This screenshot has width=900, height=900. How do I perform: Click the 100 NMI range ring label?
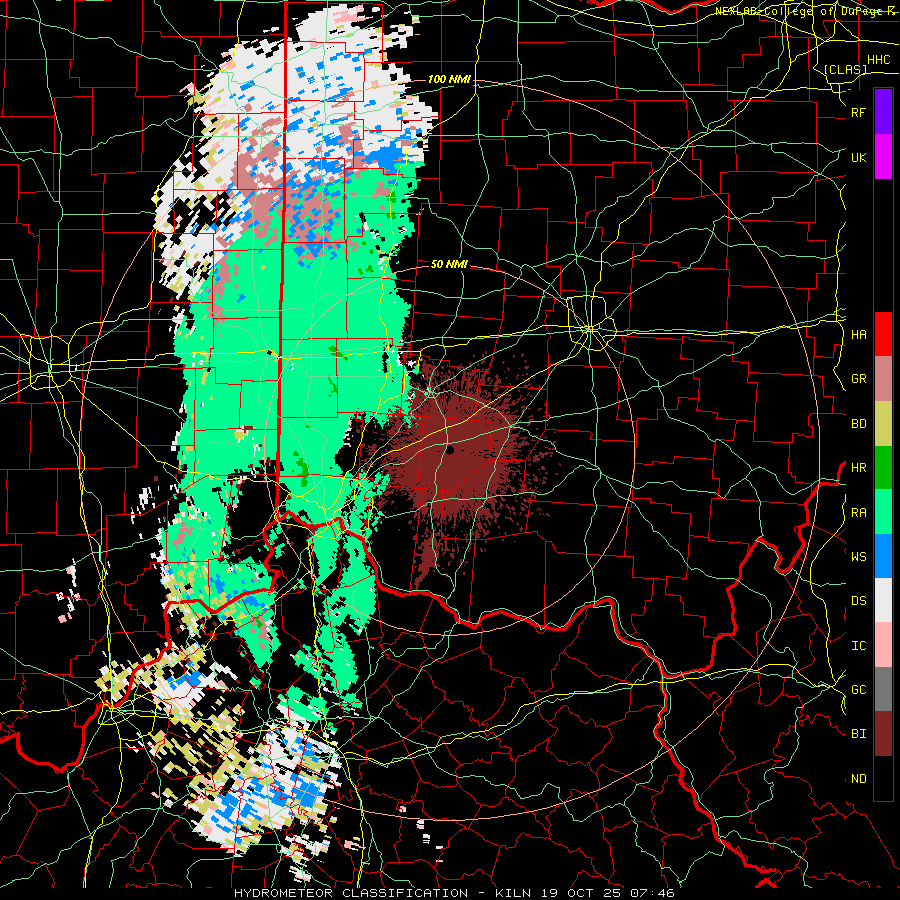coord(449,79)
